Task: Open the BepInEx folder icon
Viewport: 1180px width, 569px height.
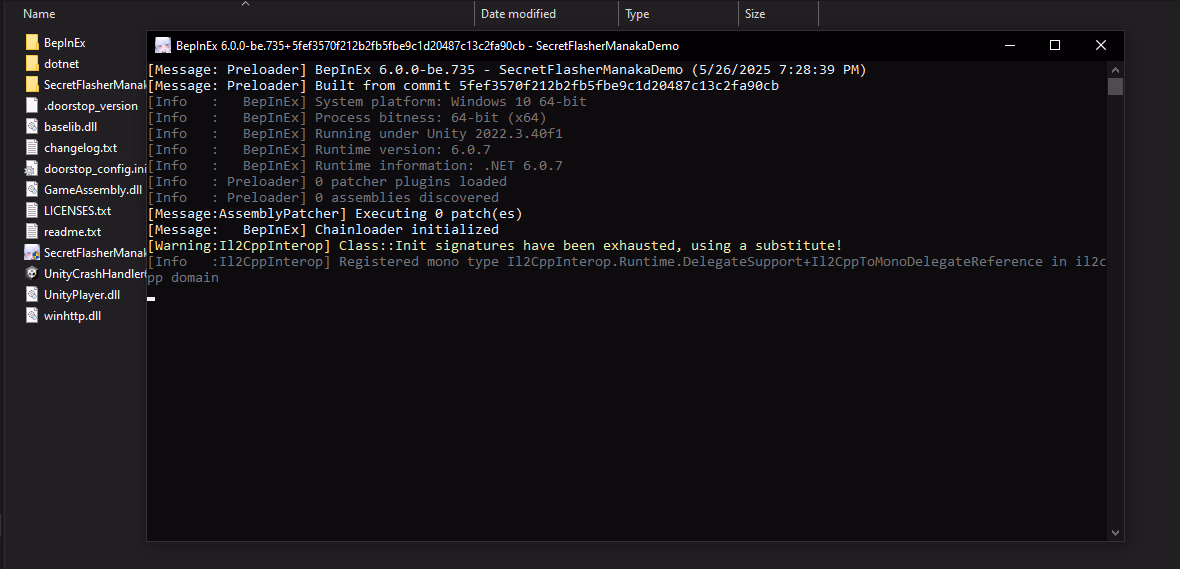Action: (x=32, y=43)
